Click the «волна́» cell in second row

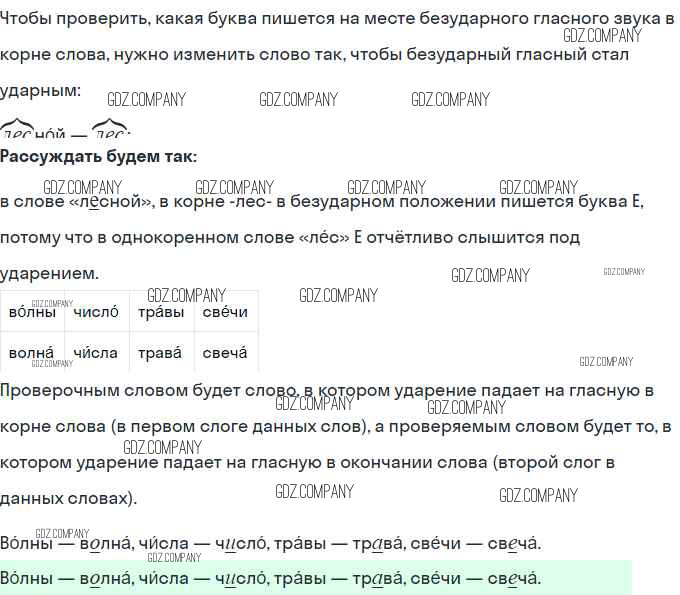33,353
